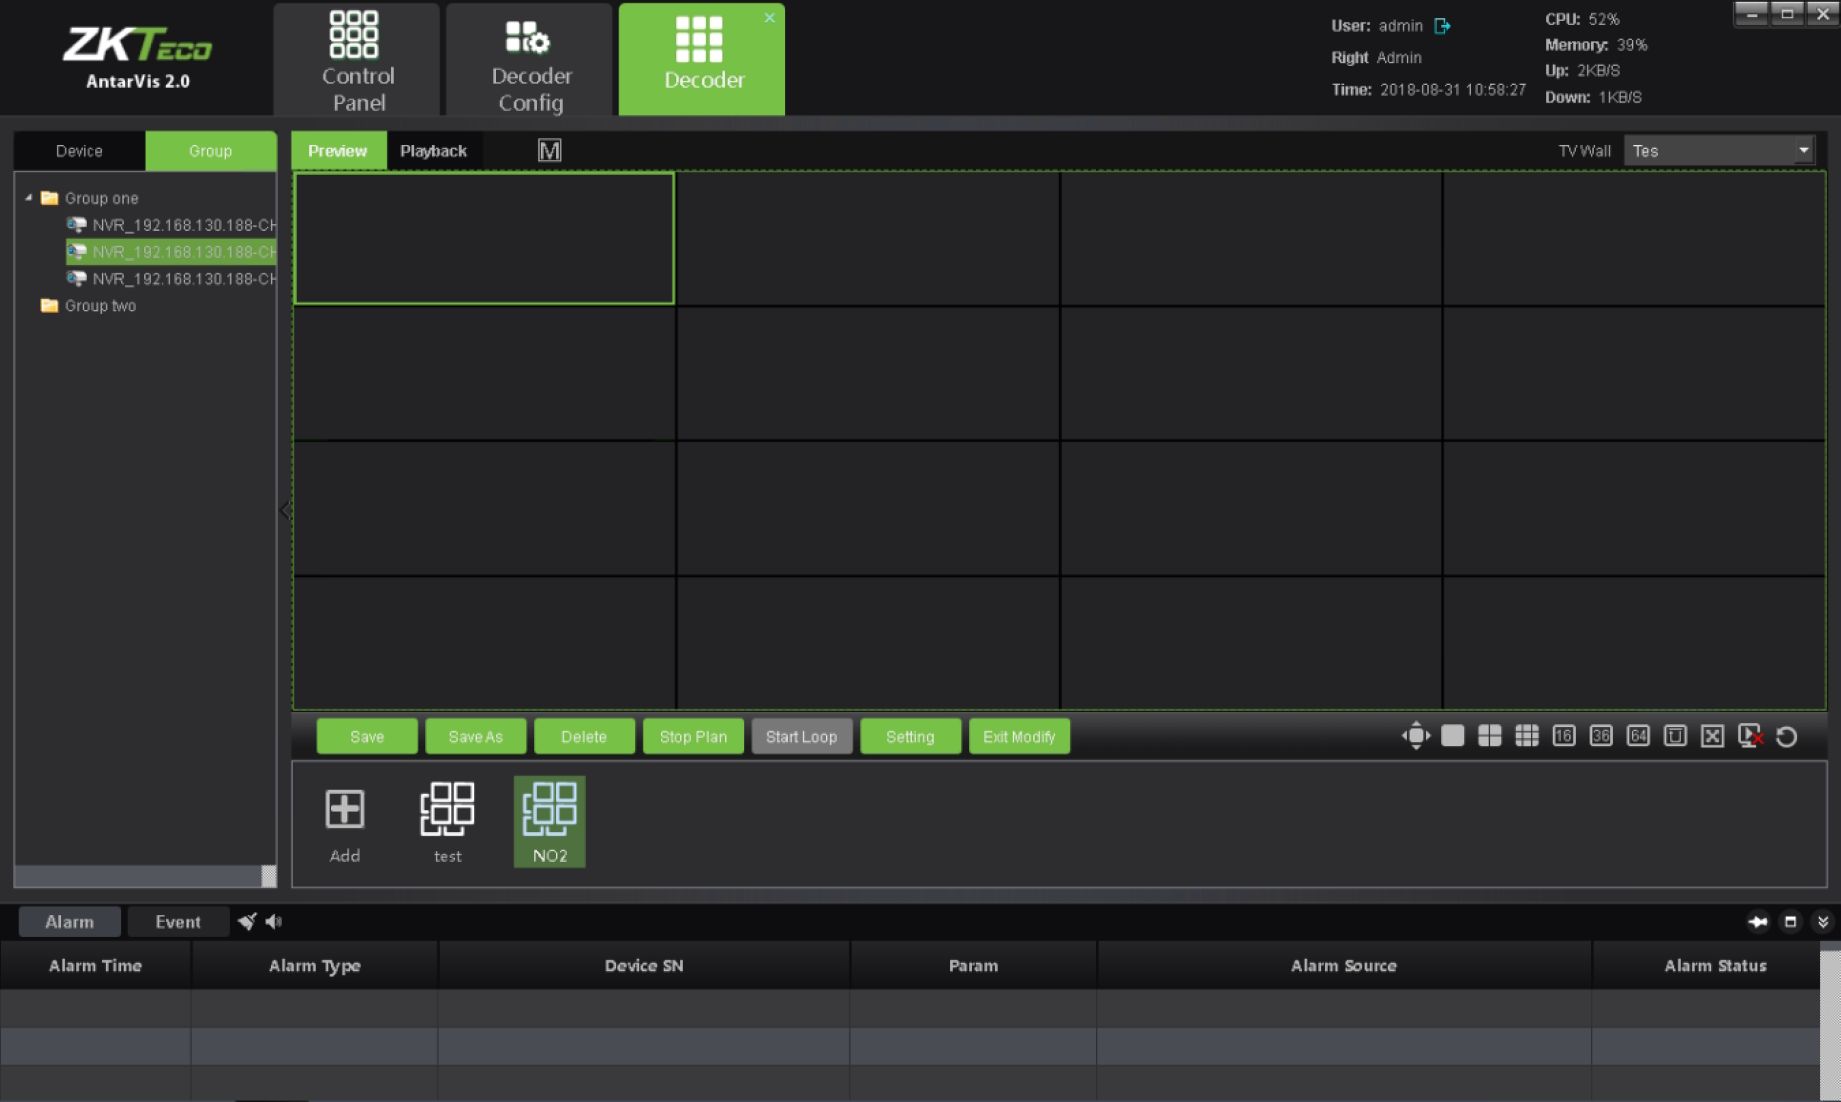Open the PTZ direction control icon
Screen dimensions: 1841x1102
(1415, 736)
